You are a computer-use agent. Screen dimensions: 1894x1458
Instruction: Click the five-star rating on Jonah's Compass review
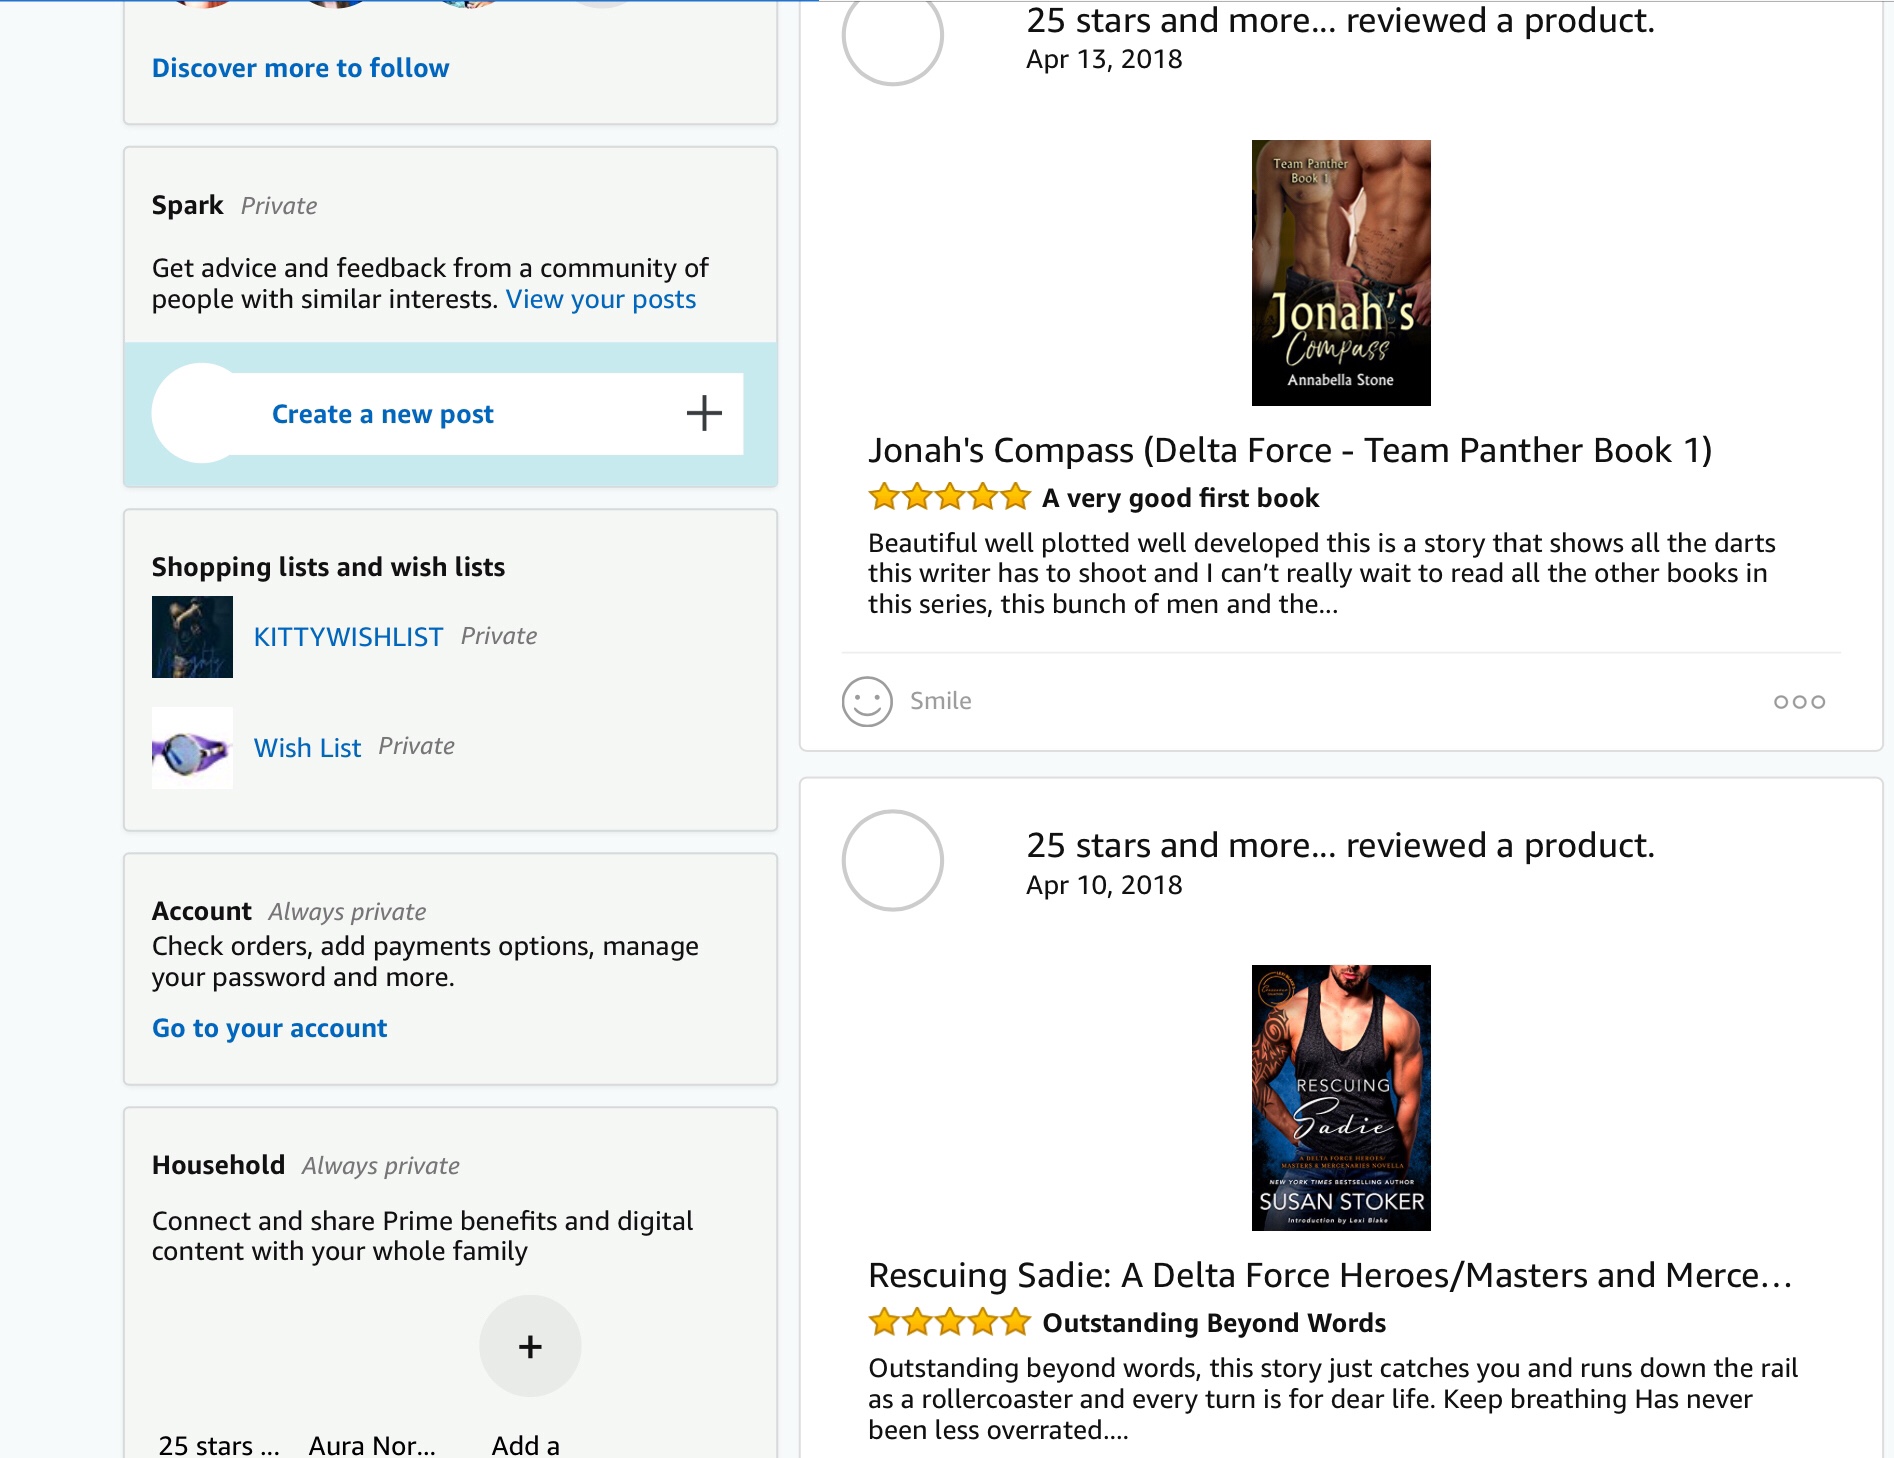(948, 497)
